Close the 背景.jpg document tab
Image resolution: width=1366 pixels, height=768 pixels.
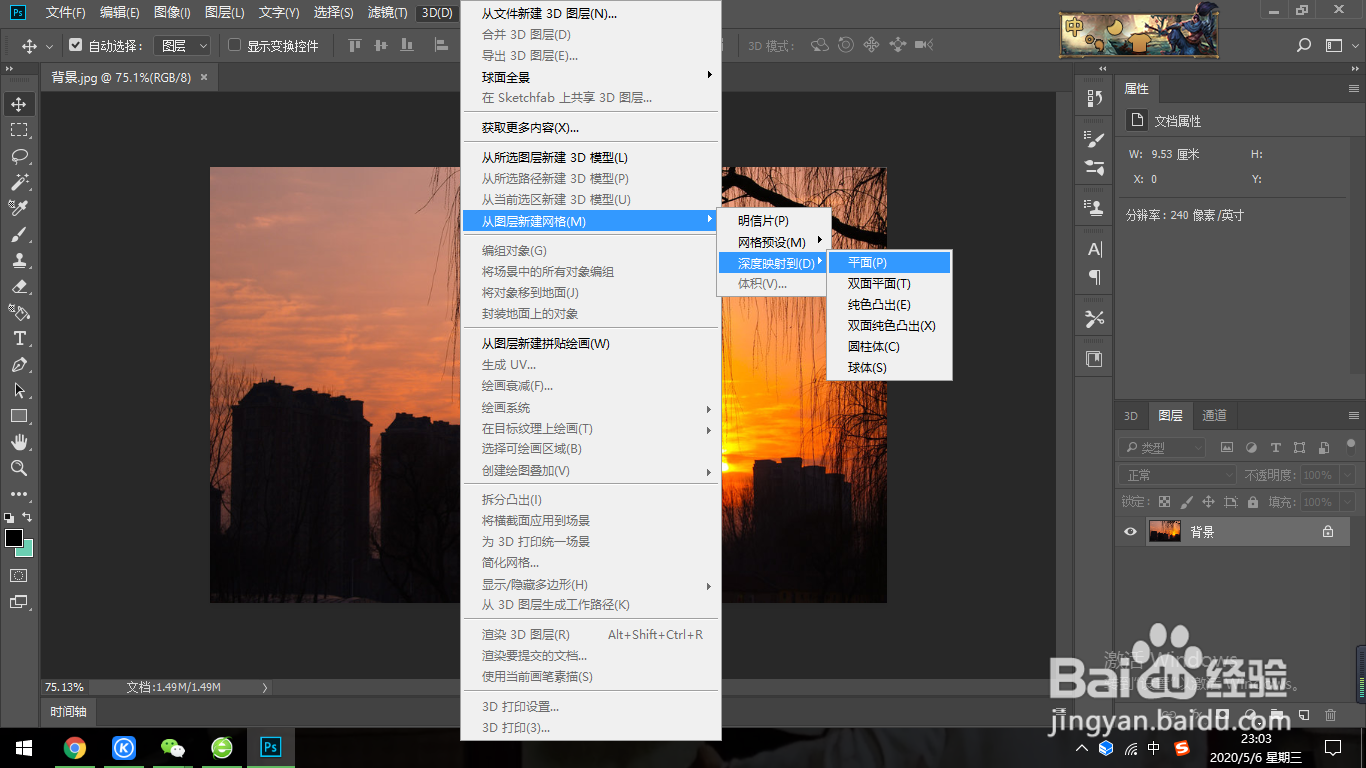click(205, 77)
